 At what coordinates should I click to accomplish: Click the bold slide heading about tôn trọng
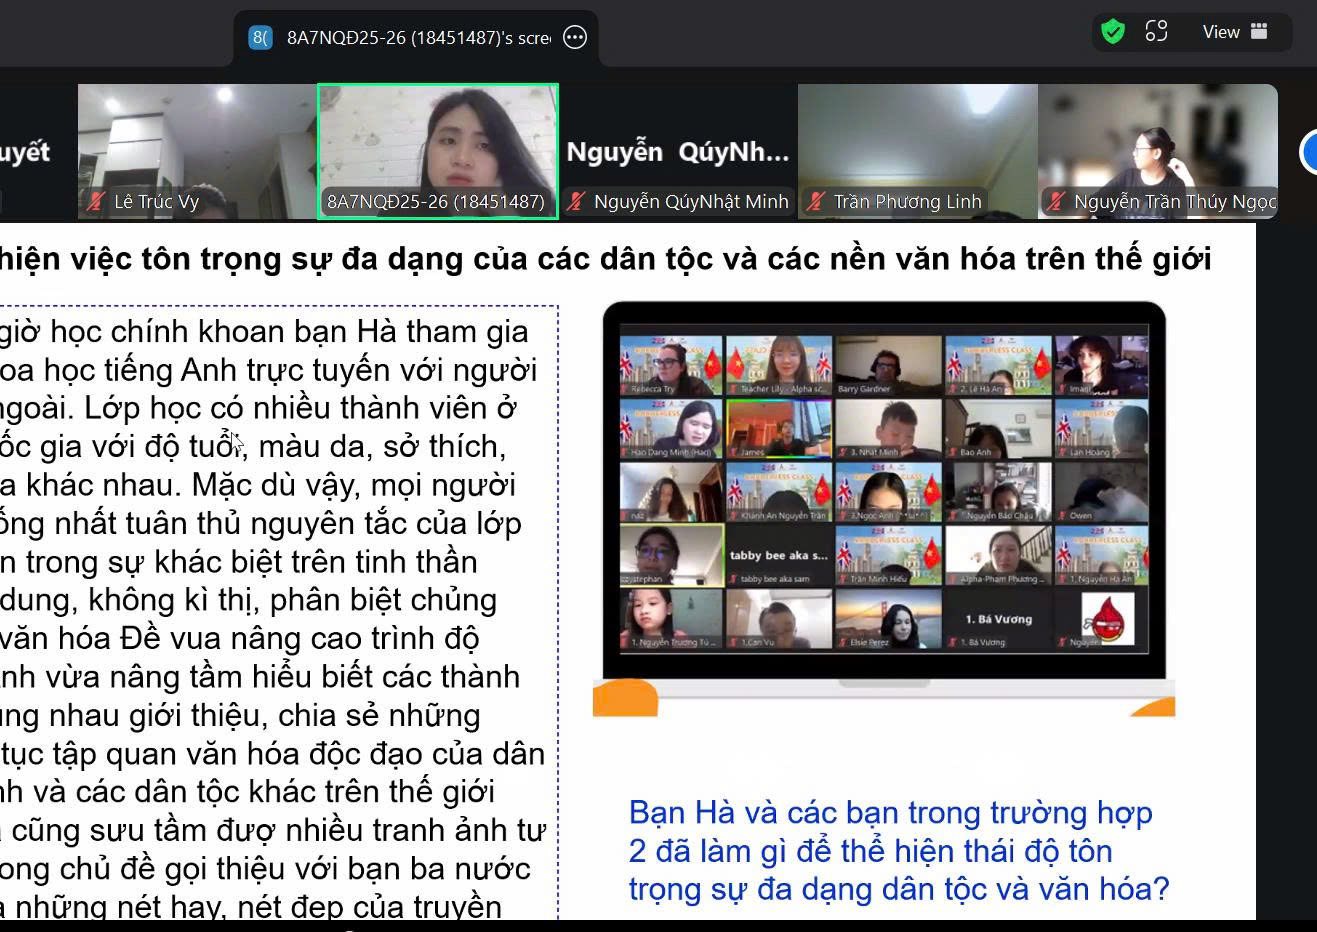(605, 259)
